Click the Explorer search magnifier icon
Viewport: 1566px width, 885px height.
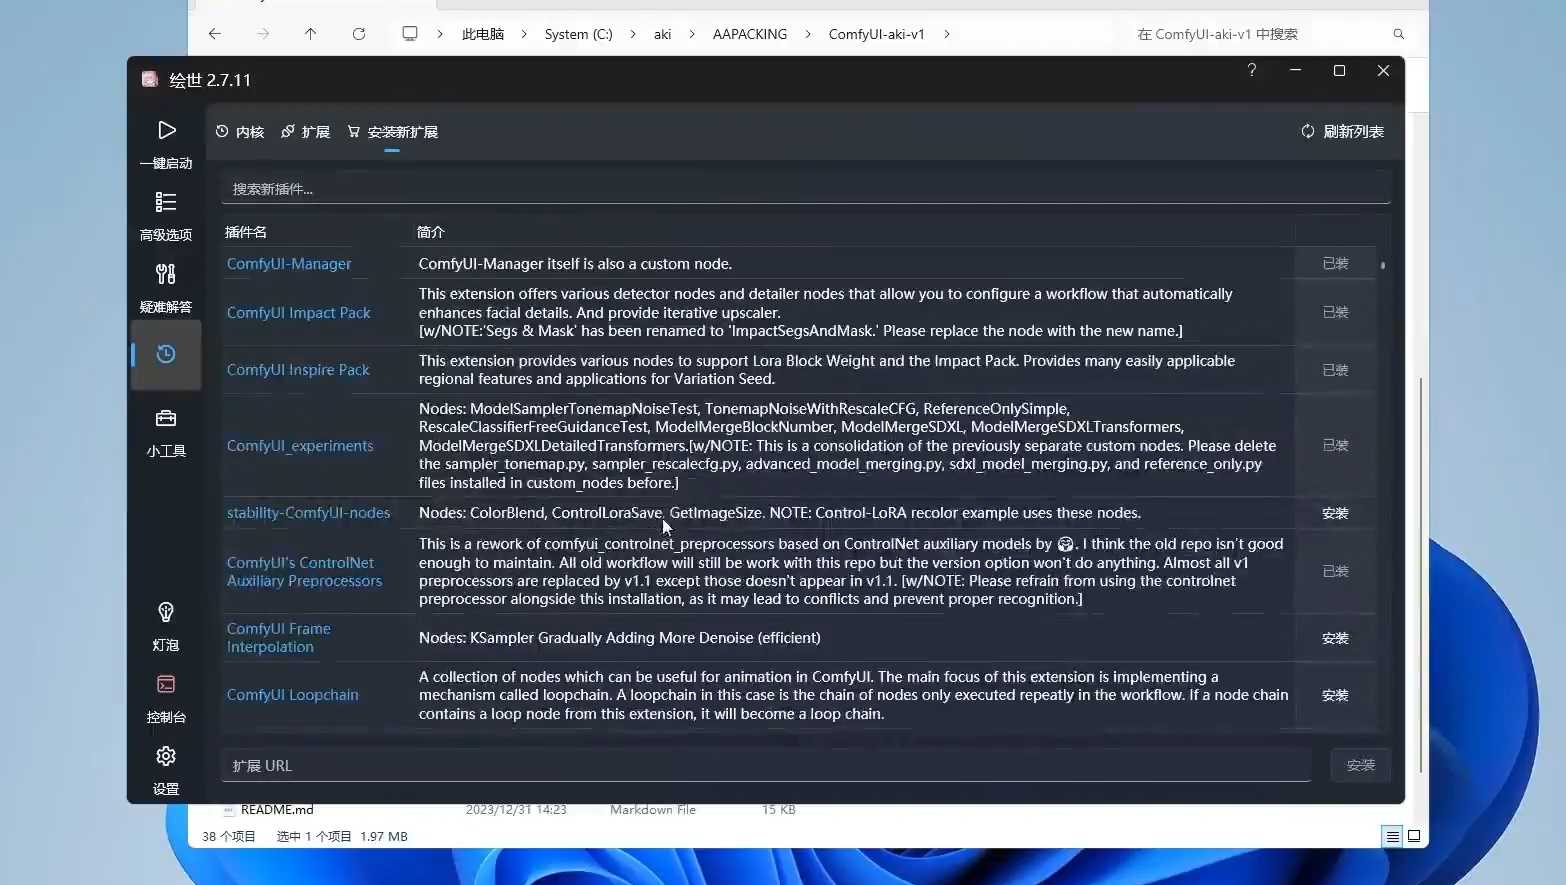click(1398, 34)
